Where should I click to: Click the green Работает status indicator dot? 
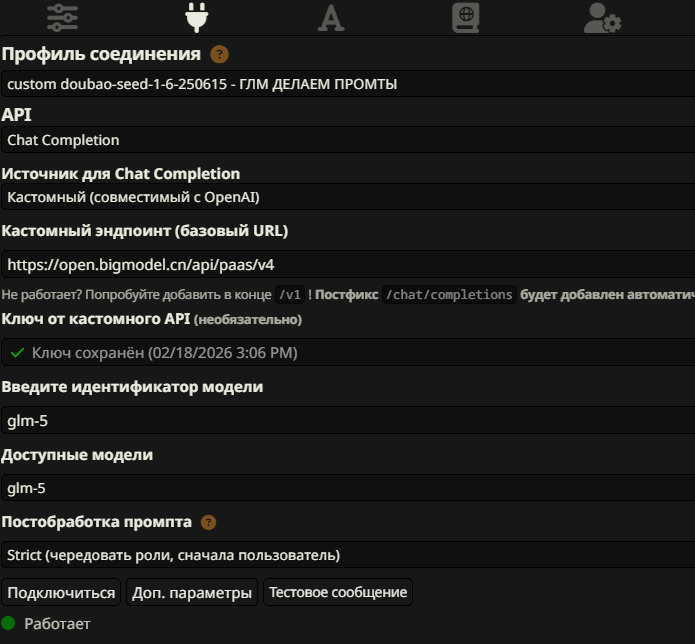(x=9, y=624)
